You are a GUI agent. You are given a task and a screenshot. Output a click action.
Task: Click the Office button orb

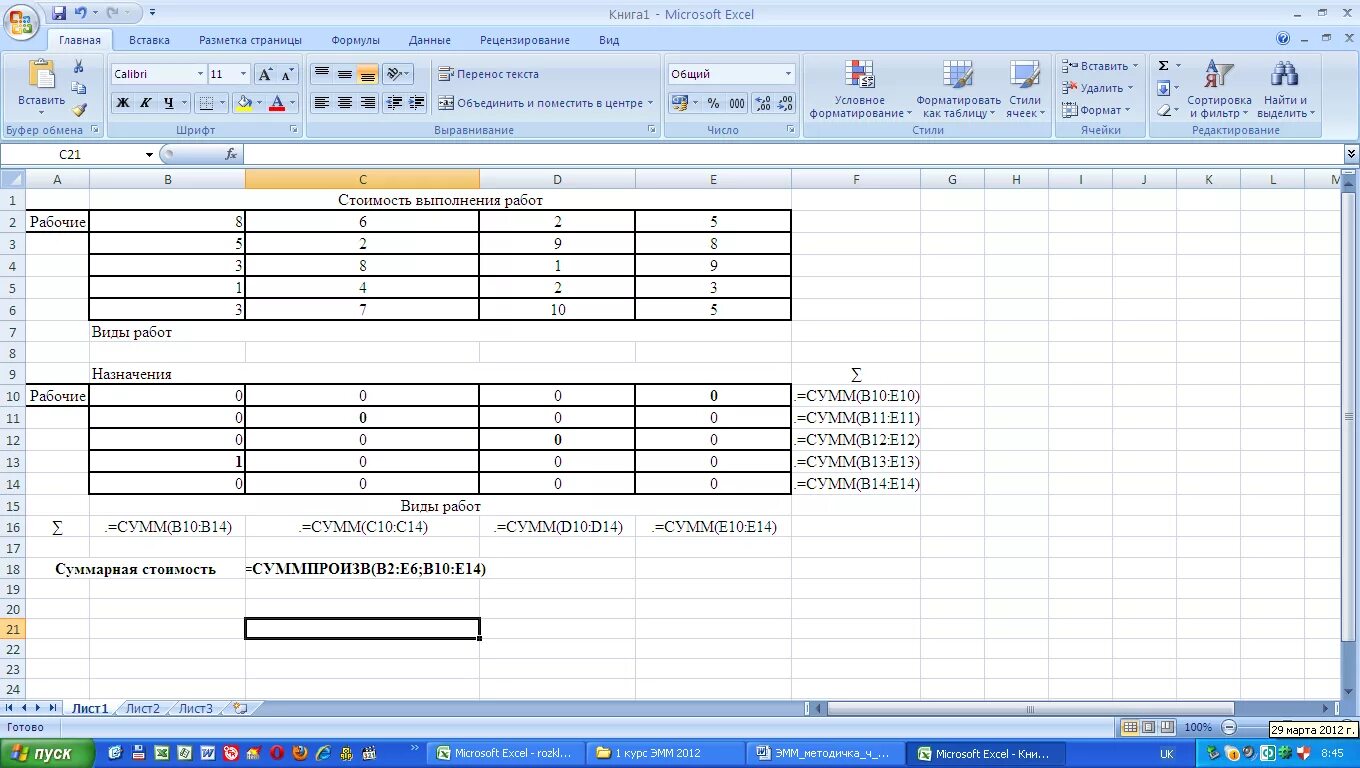pyautogui.click(x=21, y=20)
